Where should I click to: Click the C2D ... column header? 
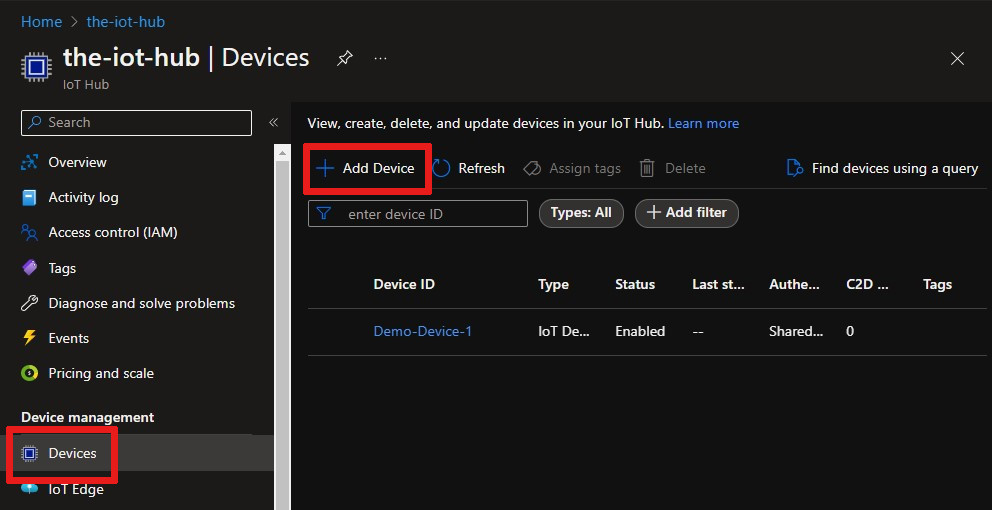pyautogui.click(x=867, y=285)
